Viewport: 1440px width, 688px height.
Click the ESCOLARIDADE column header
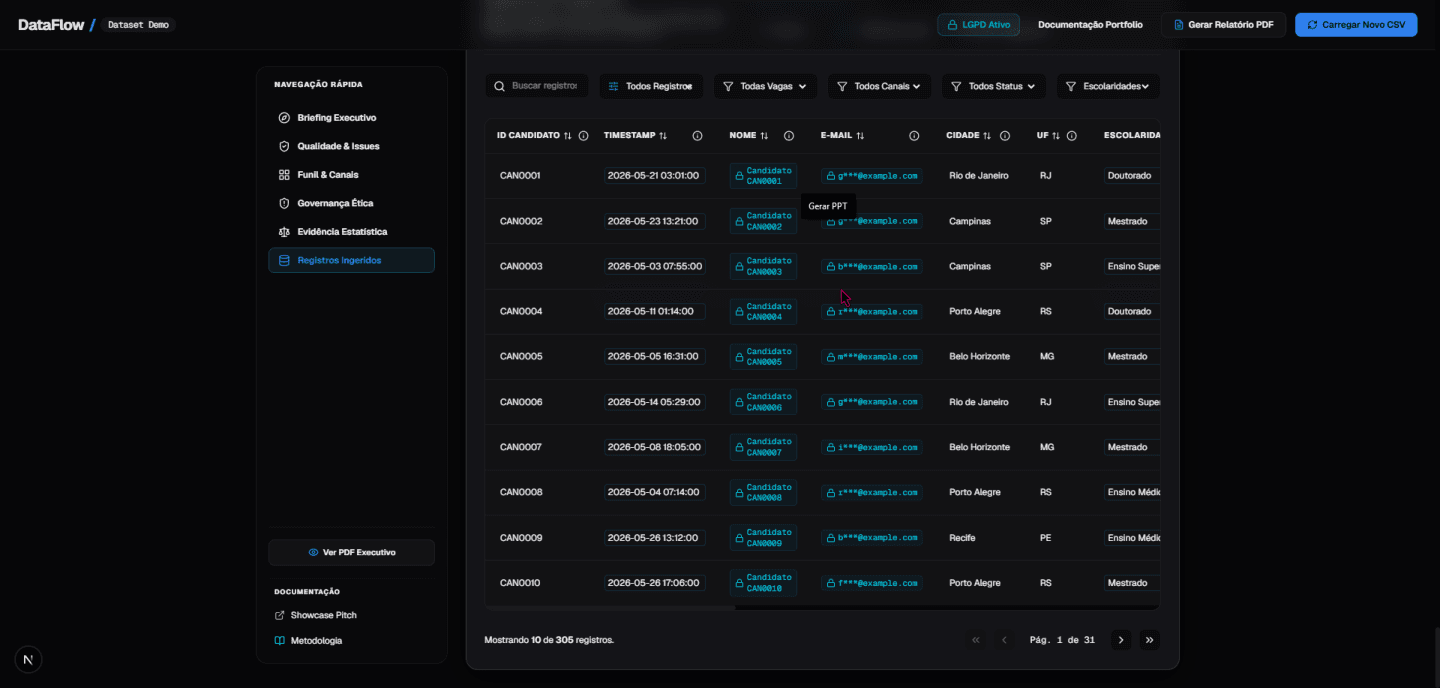point(1132,135)
